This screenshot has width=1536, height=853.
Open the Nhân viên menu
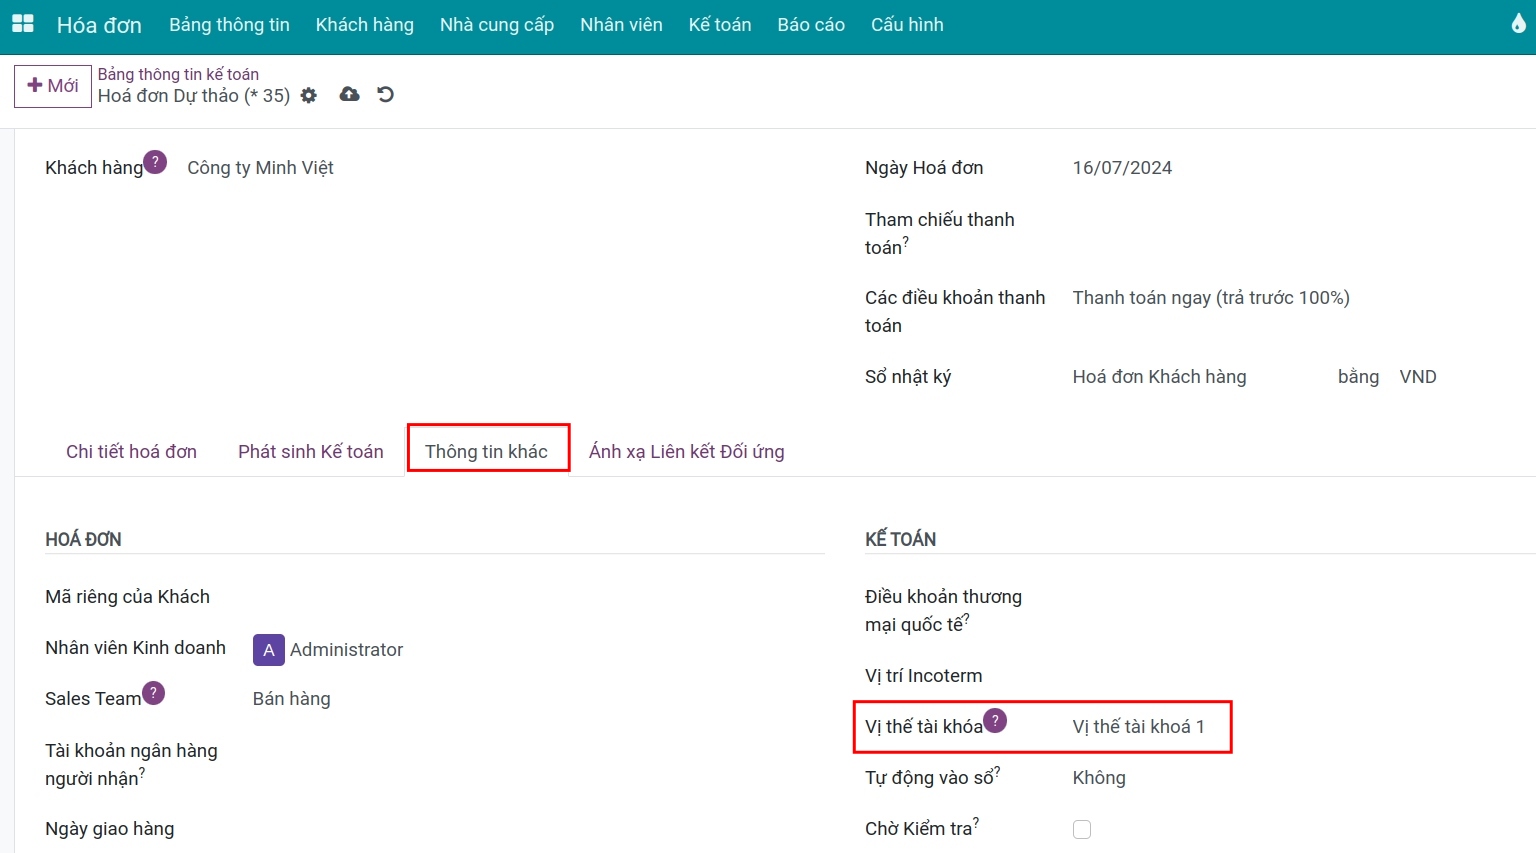621,25
